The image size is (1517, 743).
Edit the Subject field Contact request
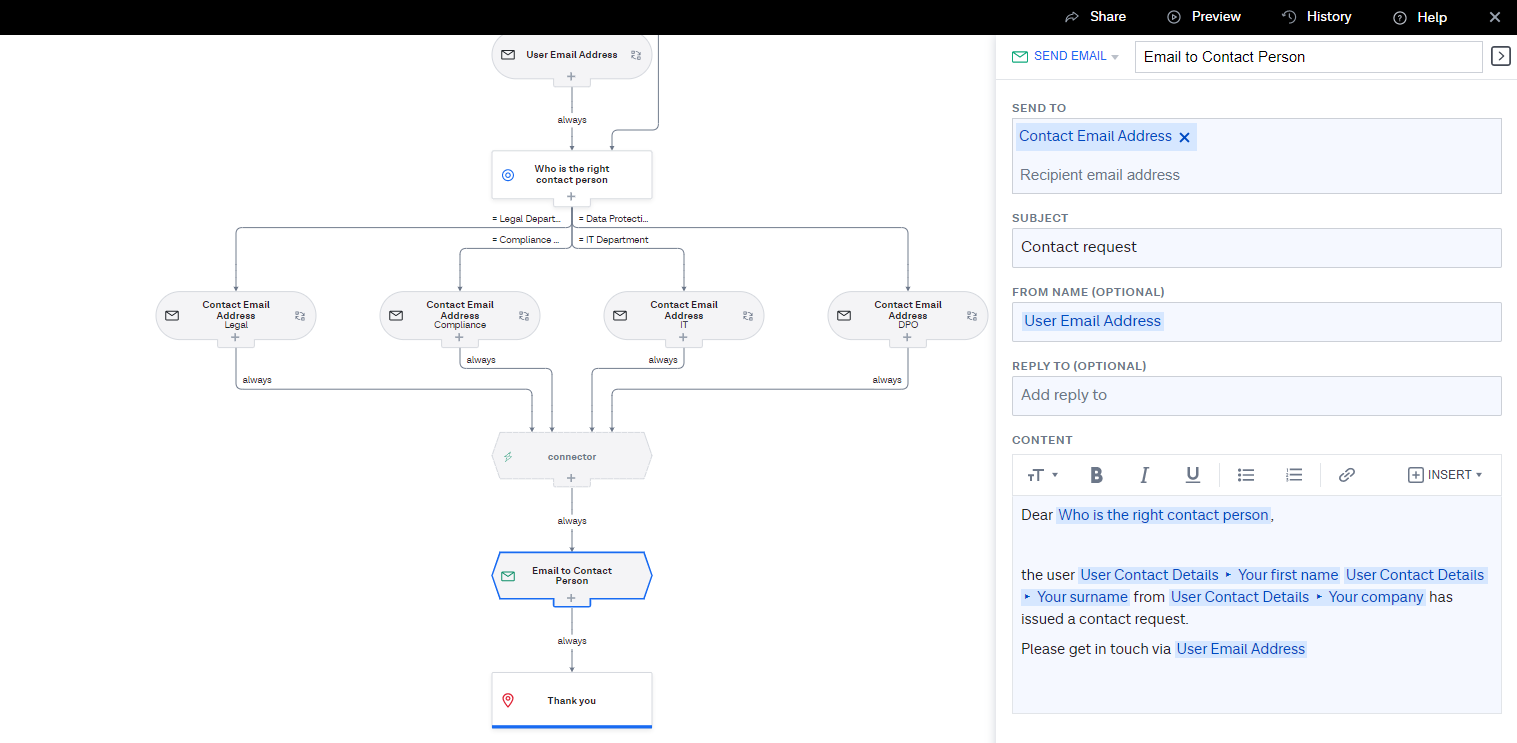[1256, 247]
